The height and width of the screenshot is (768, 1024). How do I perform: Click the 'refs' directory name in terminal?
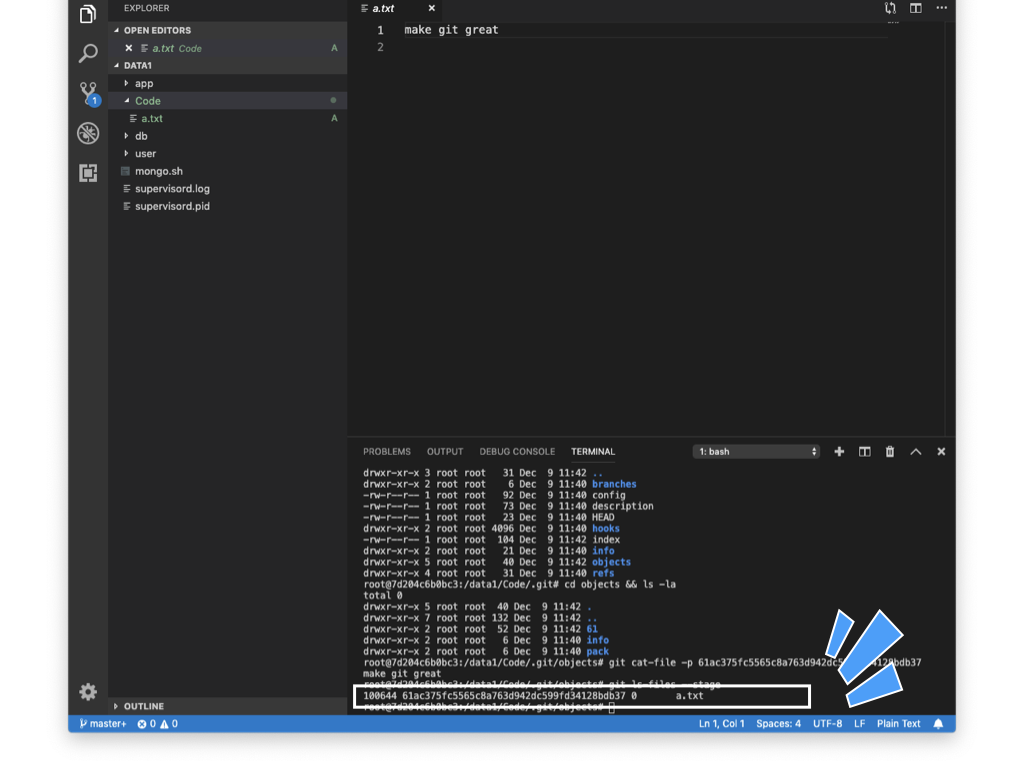click(x=603, y=573)
